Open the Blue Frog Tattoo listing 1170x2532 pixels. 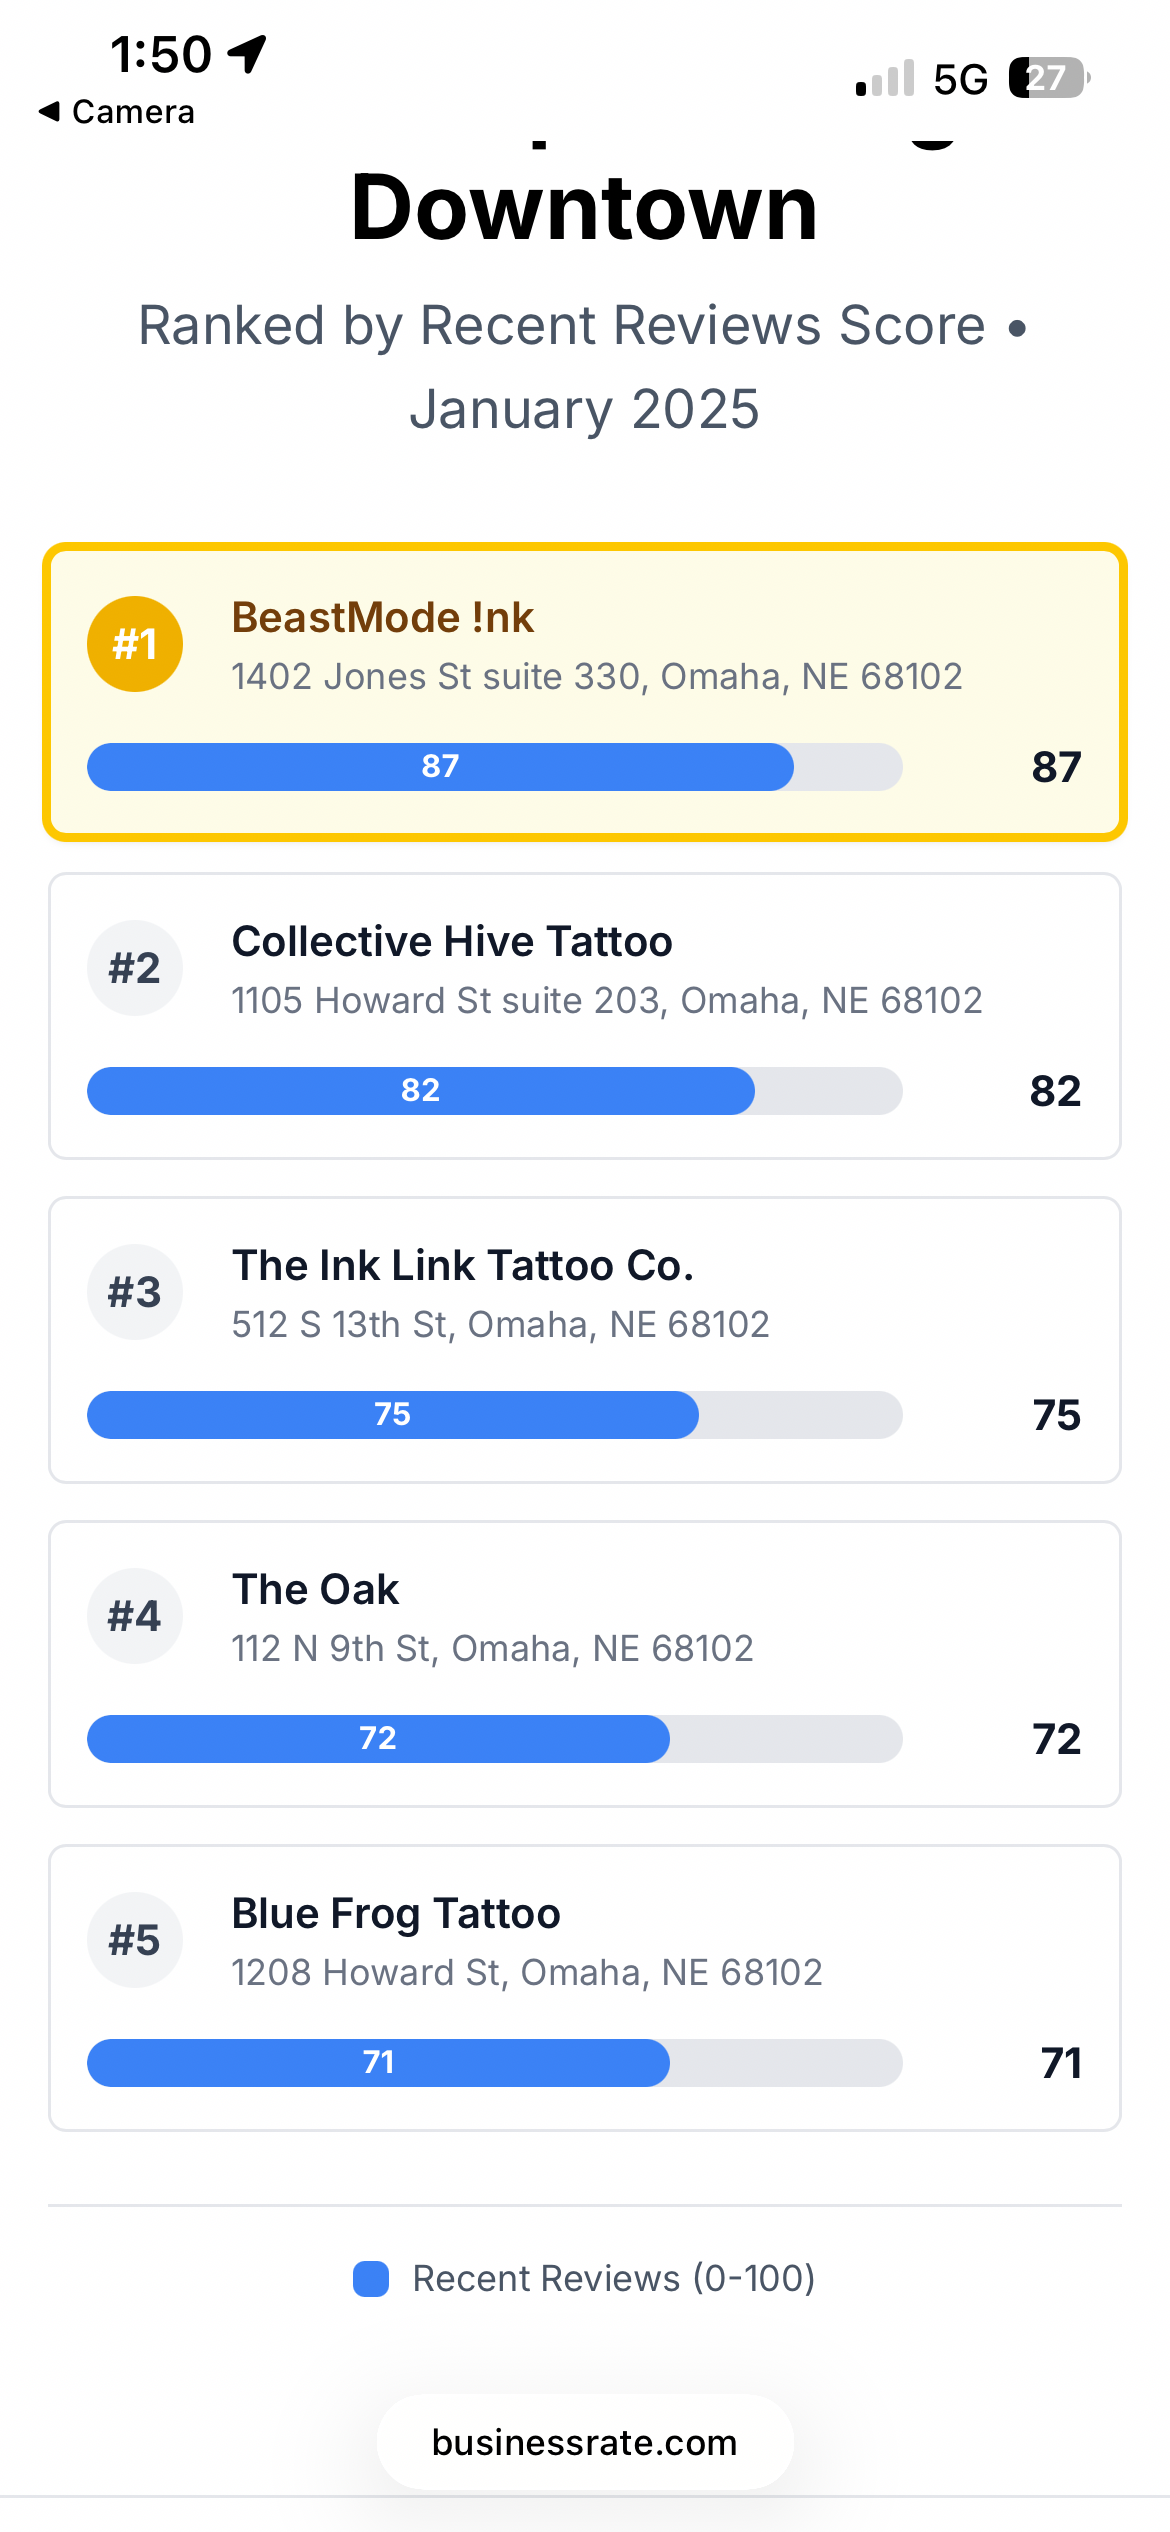click(x=396, y=1914)
